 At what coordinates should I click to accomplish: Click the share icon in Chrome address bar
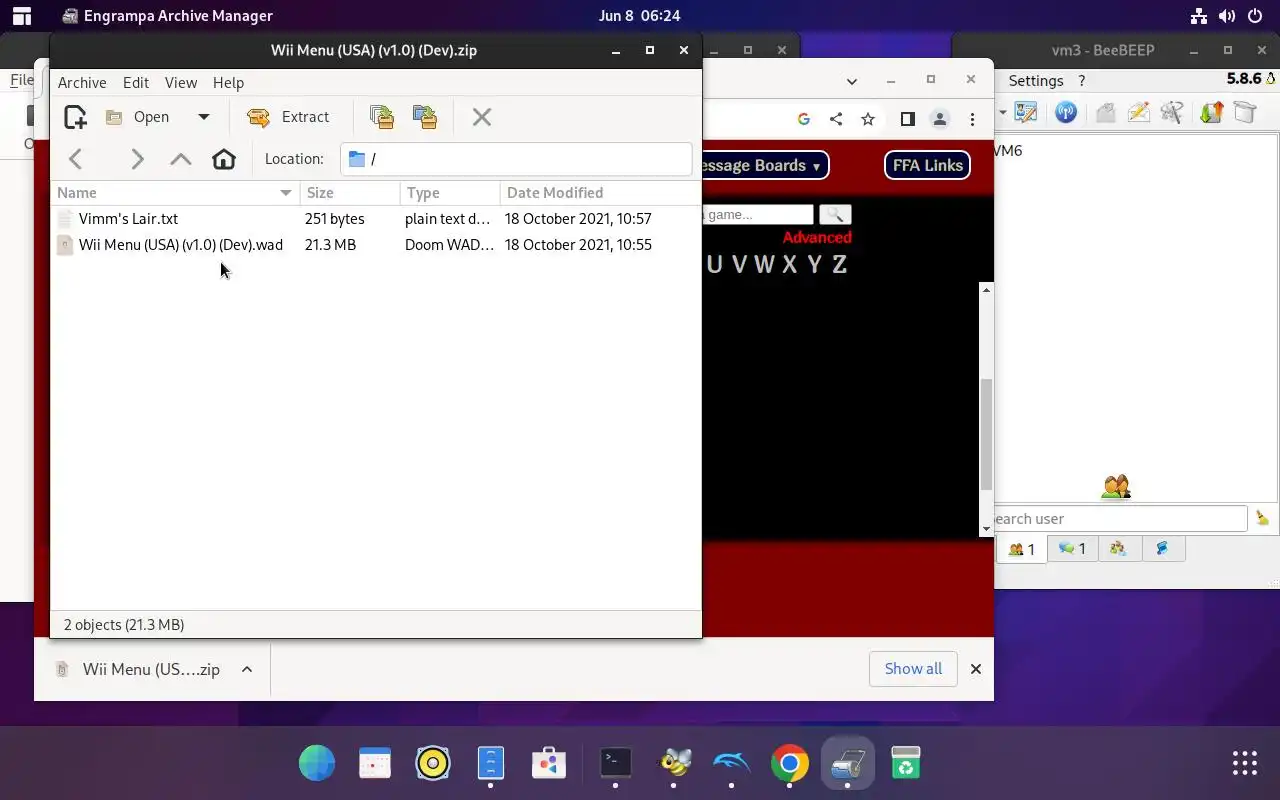[835, 119]
